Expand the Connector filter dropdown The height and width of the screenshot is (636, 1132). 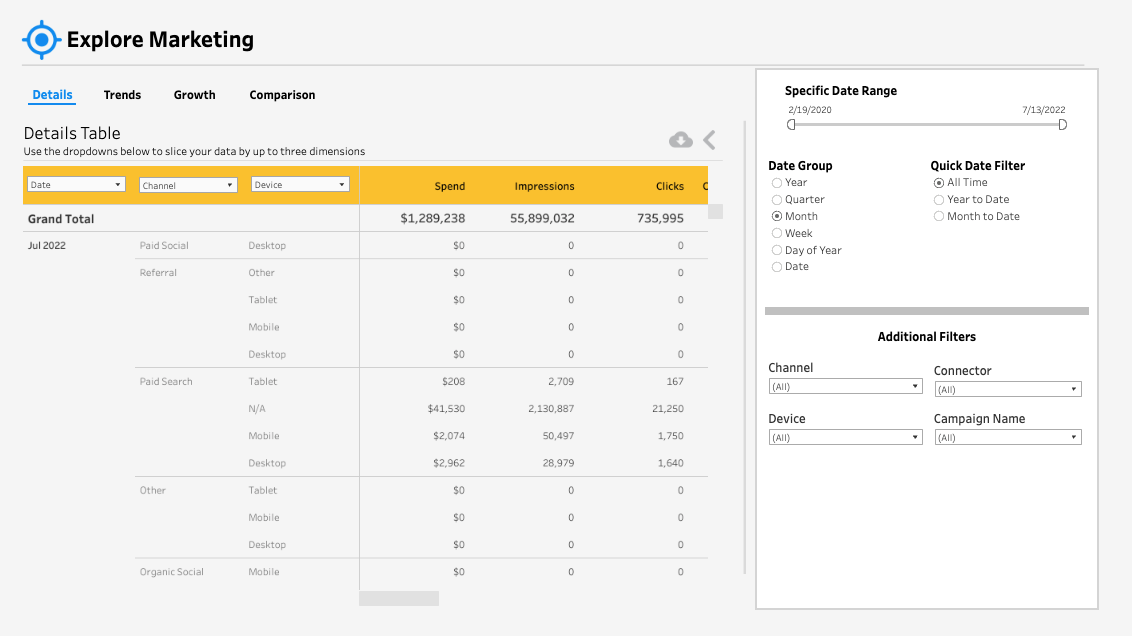point(1007,390)
